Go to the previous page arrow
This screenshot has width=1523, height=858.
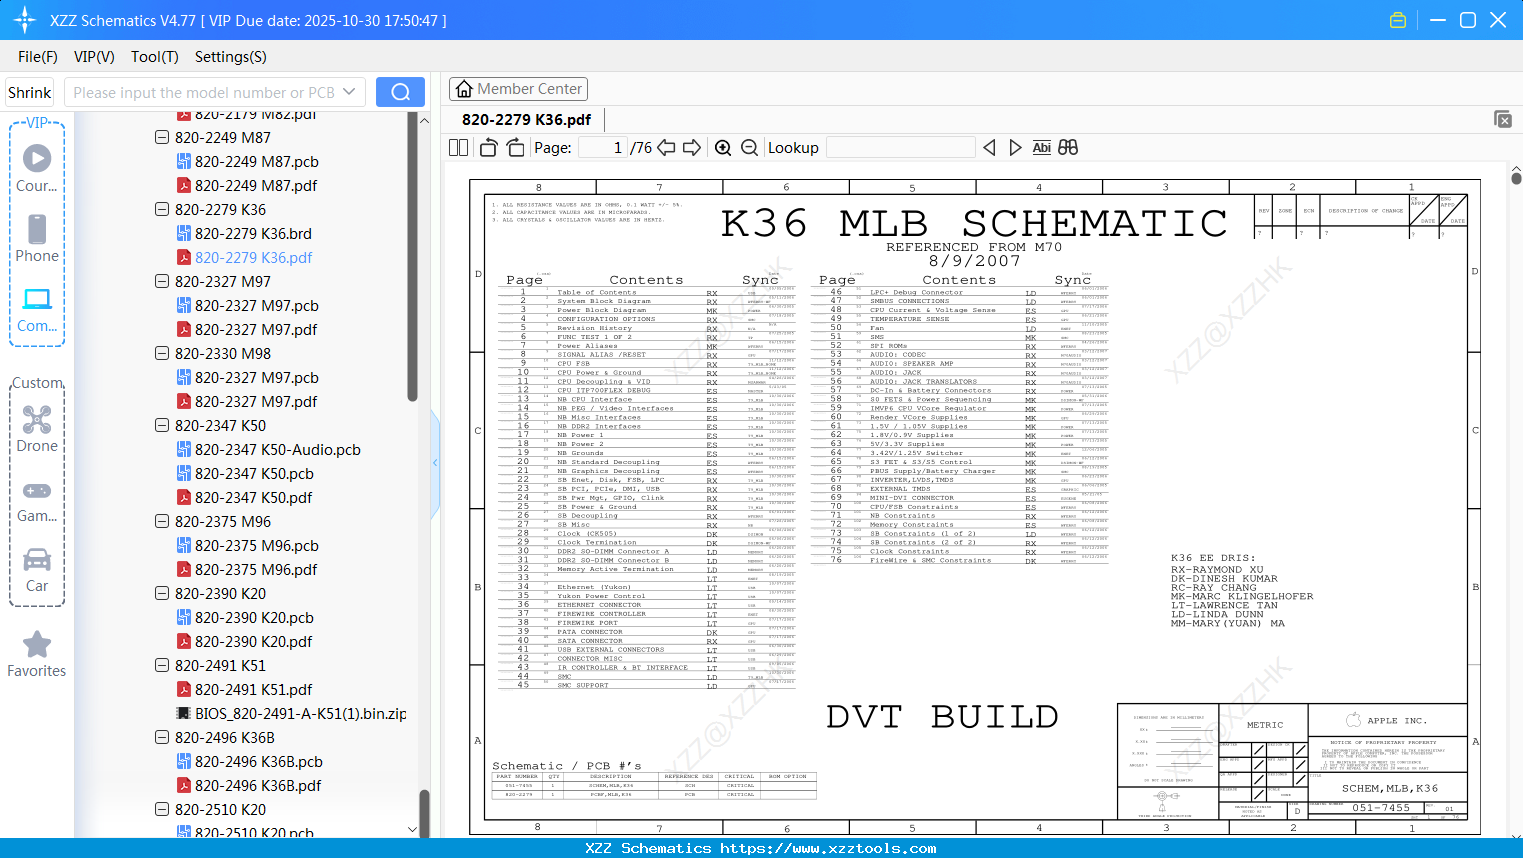tap(666, 148)
